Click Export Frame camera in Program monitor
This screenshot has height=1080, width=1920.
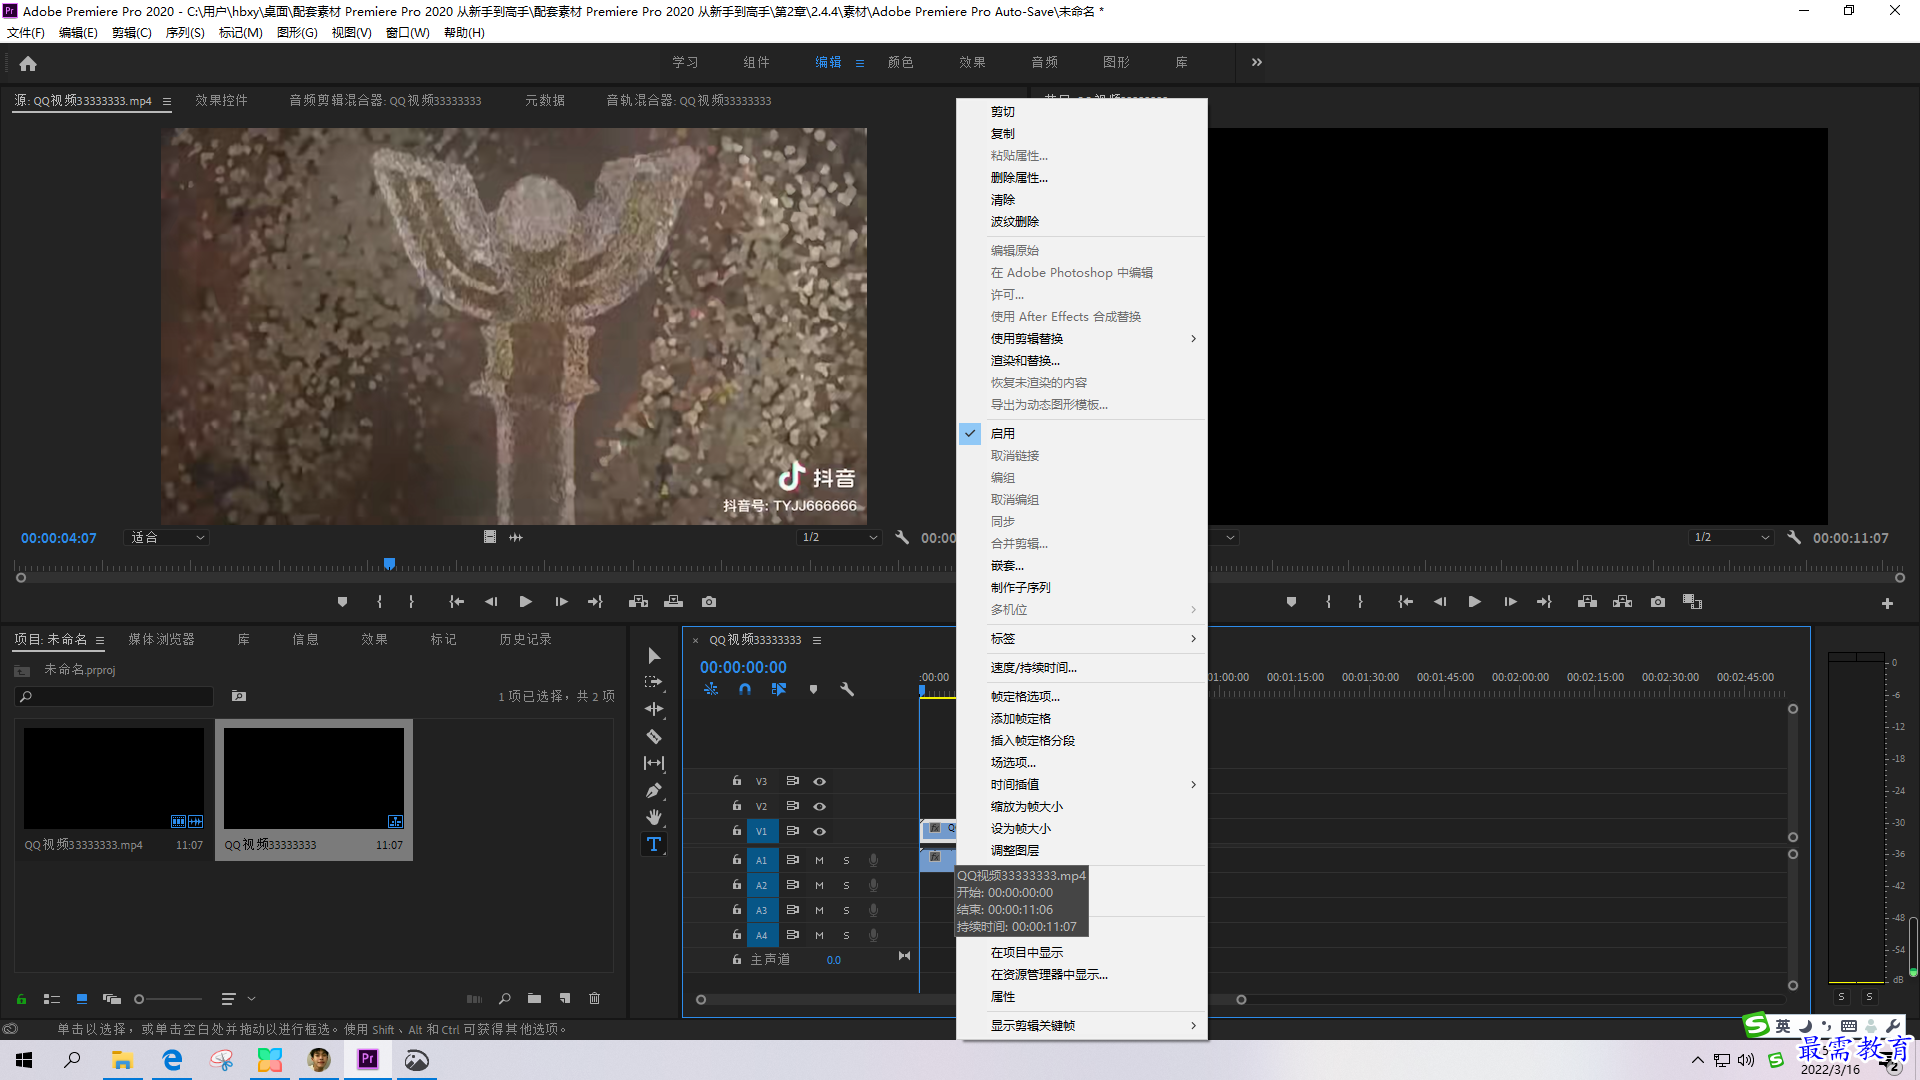click(x=1658, y=602)
